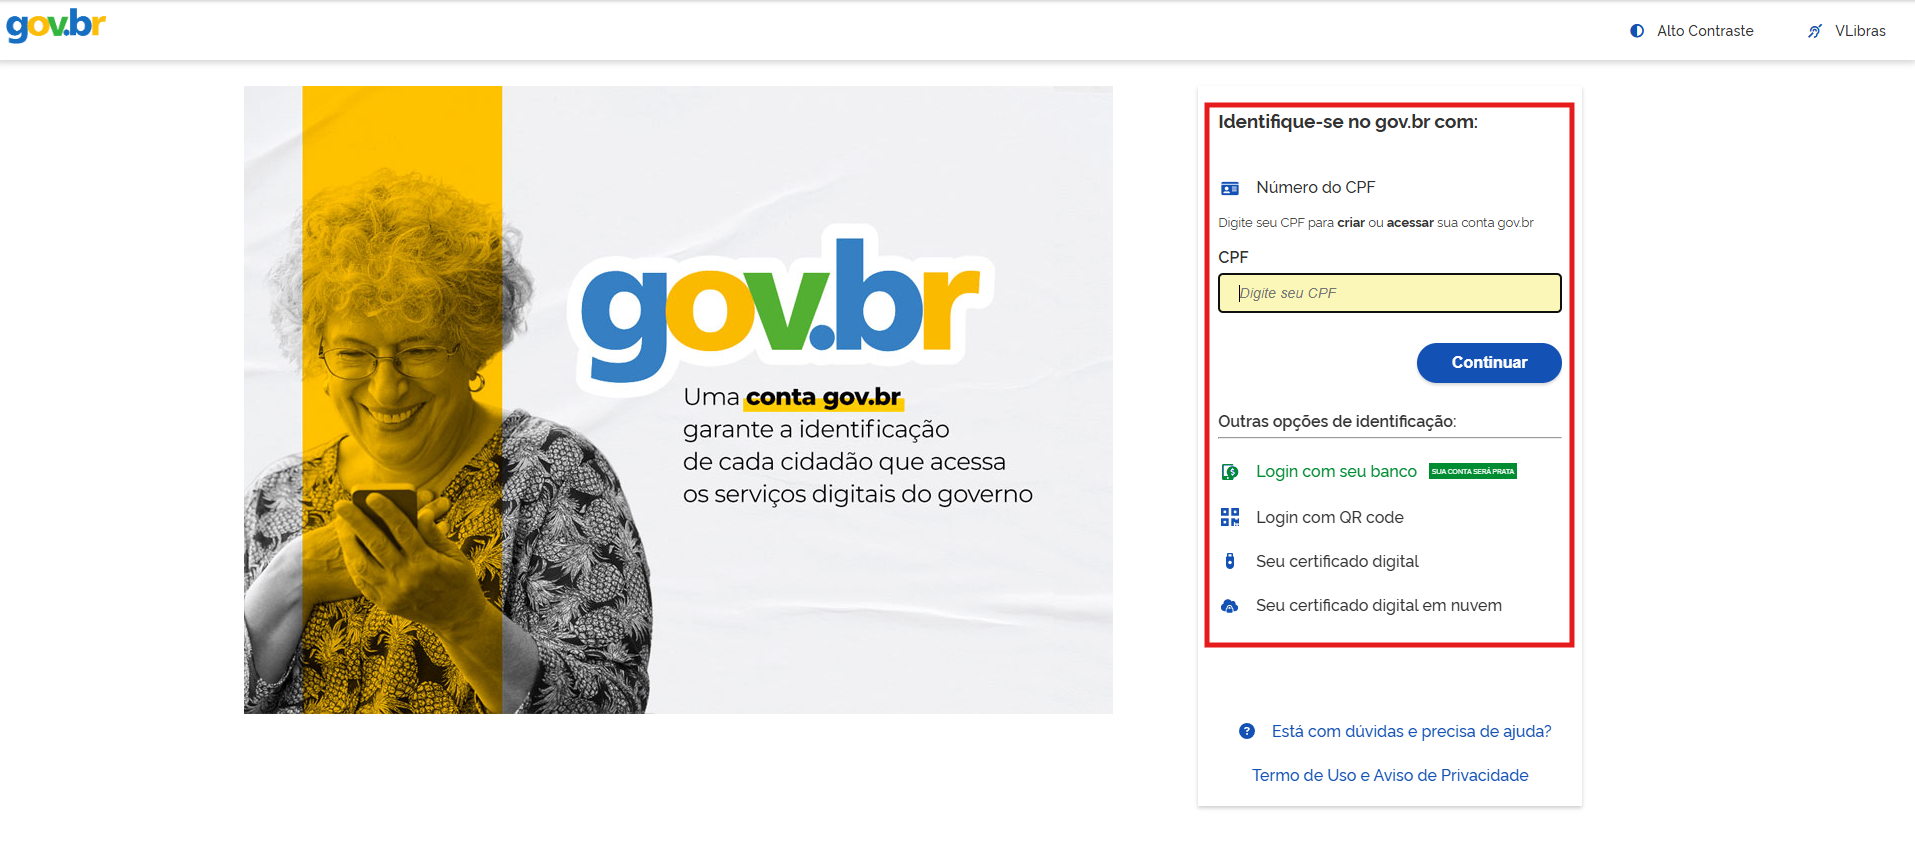
Task: Open Login com seu banco
Action: (1336, 472)
